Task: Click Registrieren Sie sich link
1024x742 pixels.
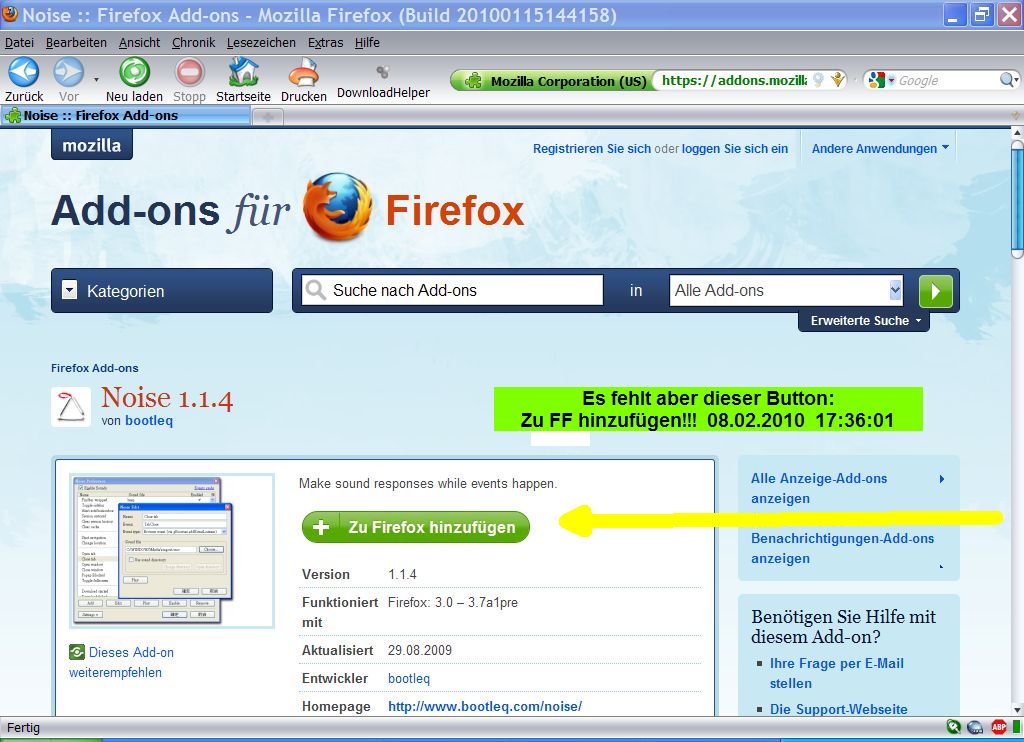Action: (592, 149)
